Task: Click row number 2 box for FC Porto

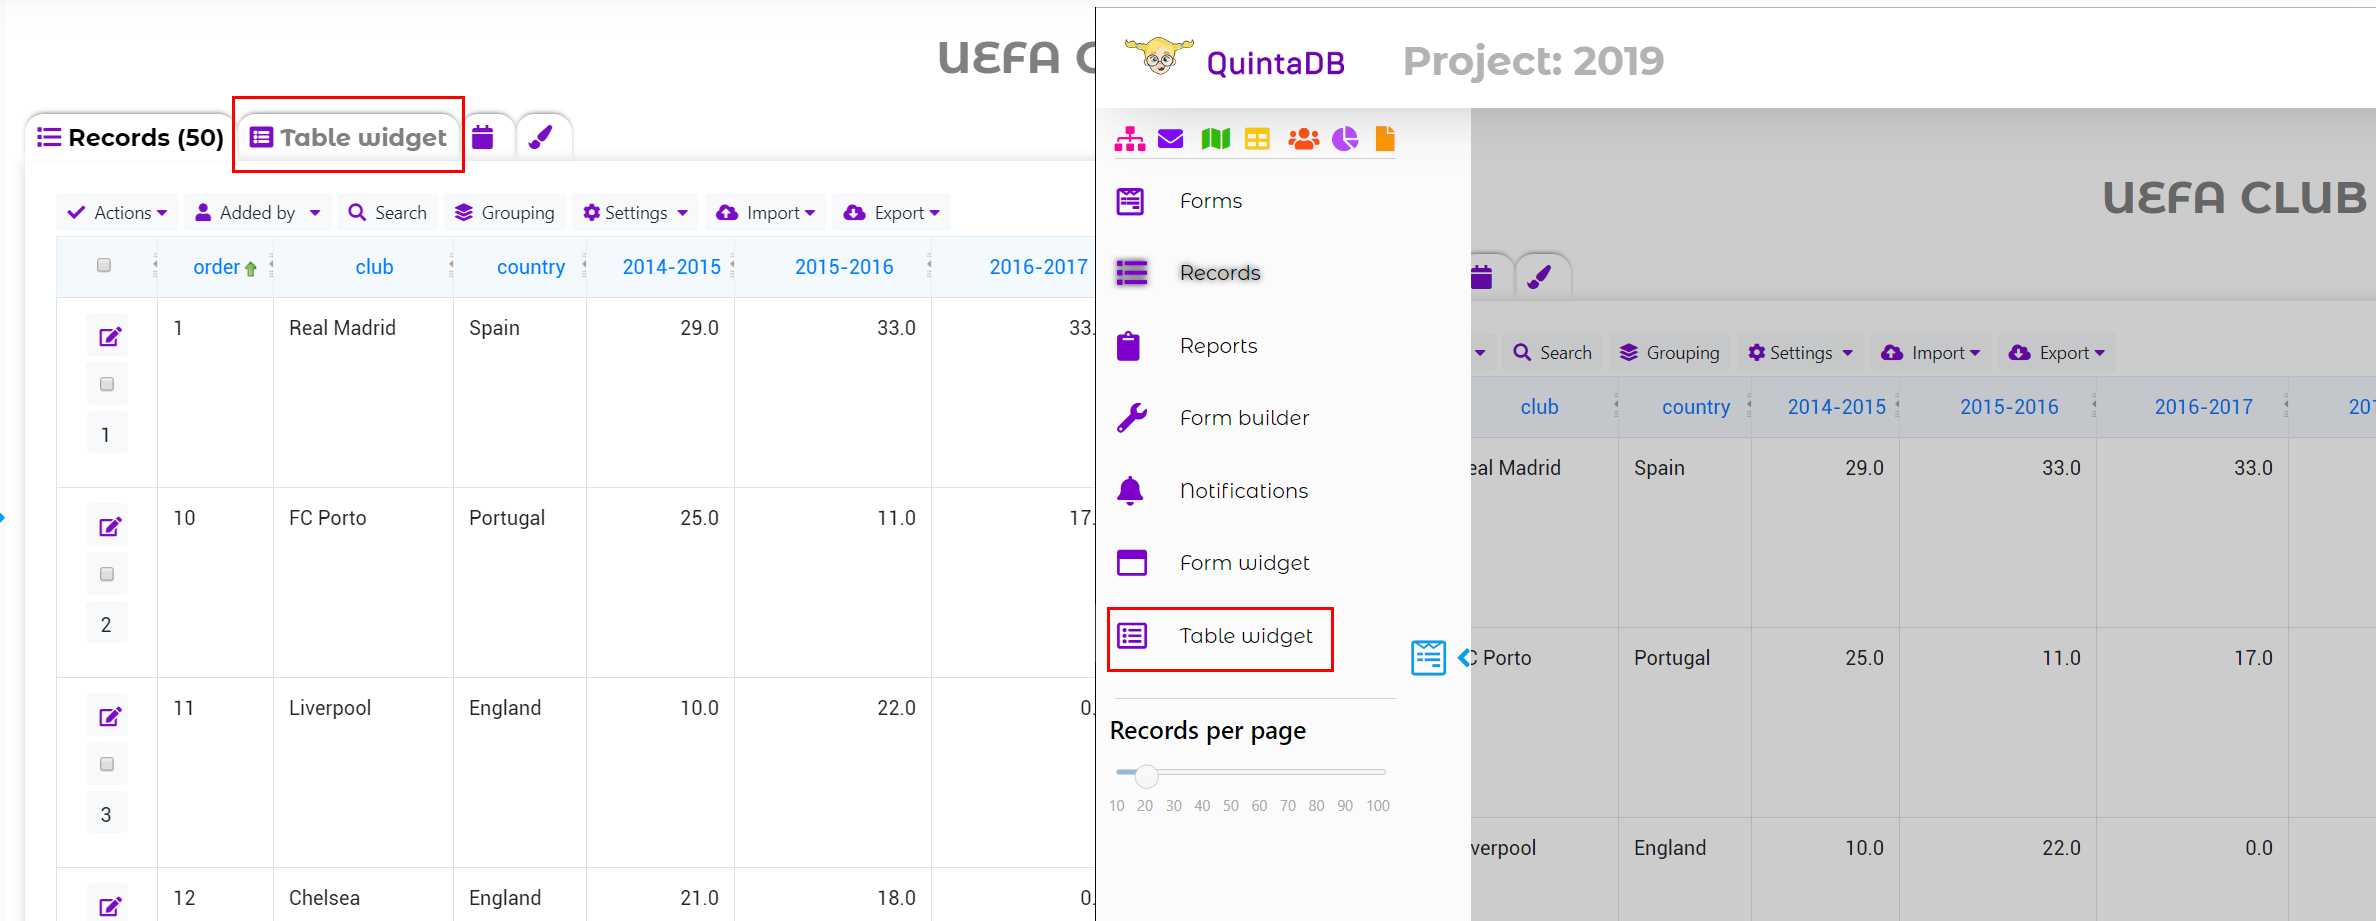Action: click(106, 624)
